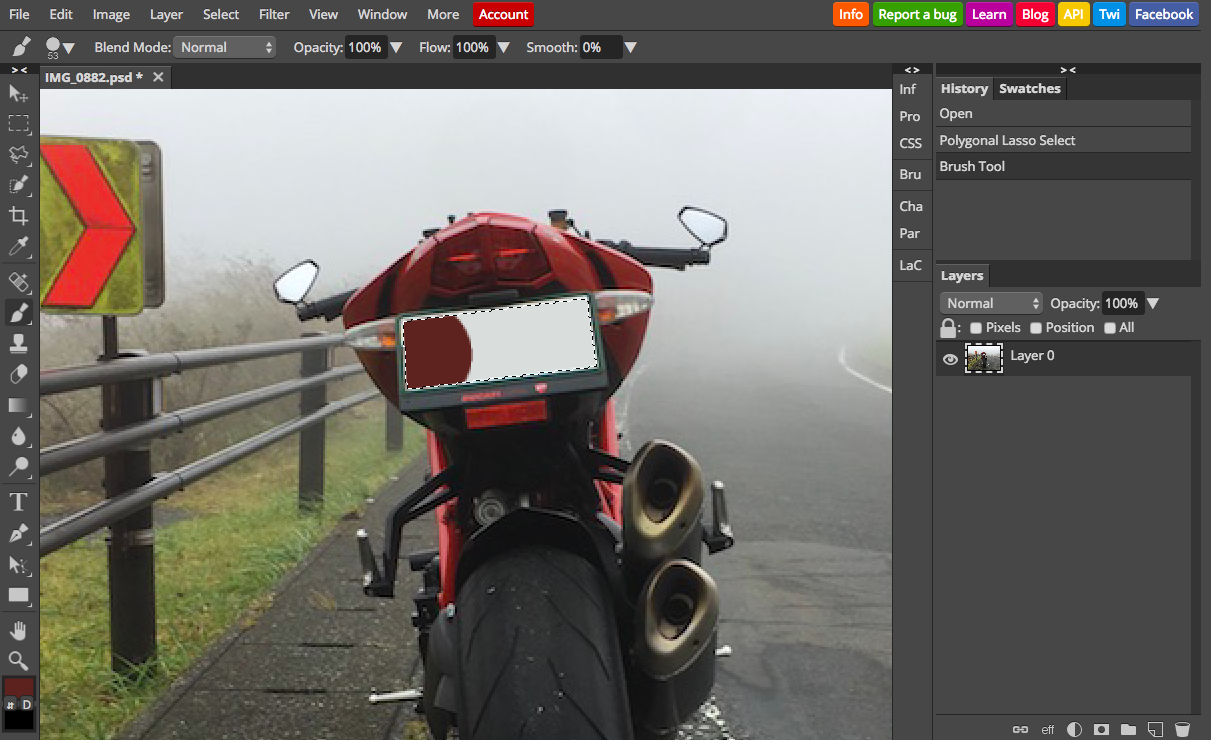This screenshot has height=740, width=1211.
Task: Select the Move tool
Action: coord(18,93)
